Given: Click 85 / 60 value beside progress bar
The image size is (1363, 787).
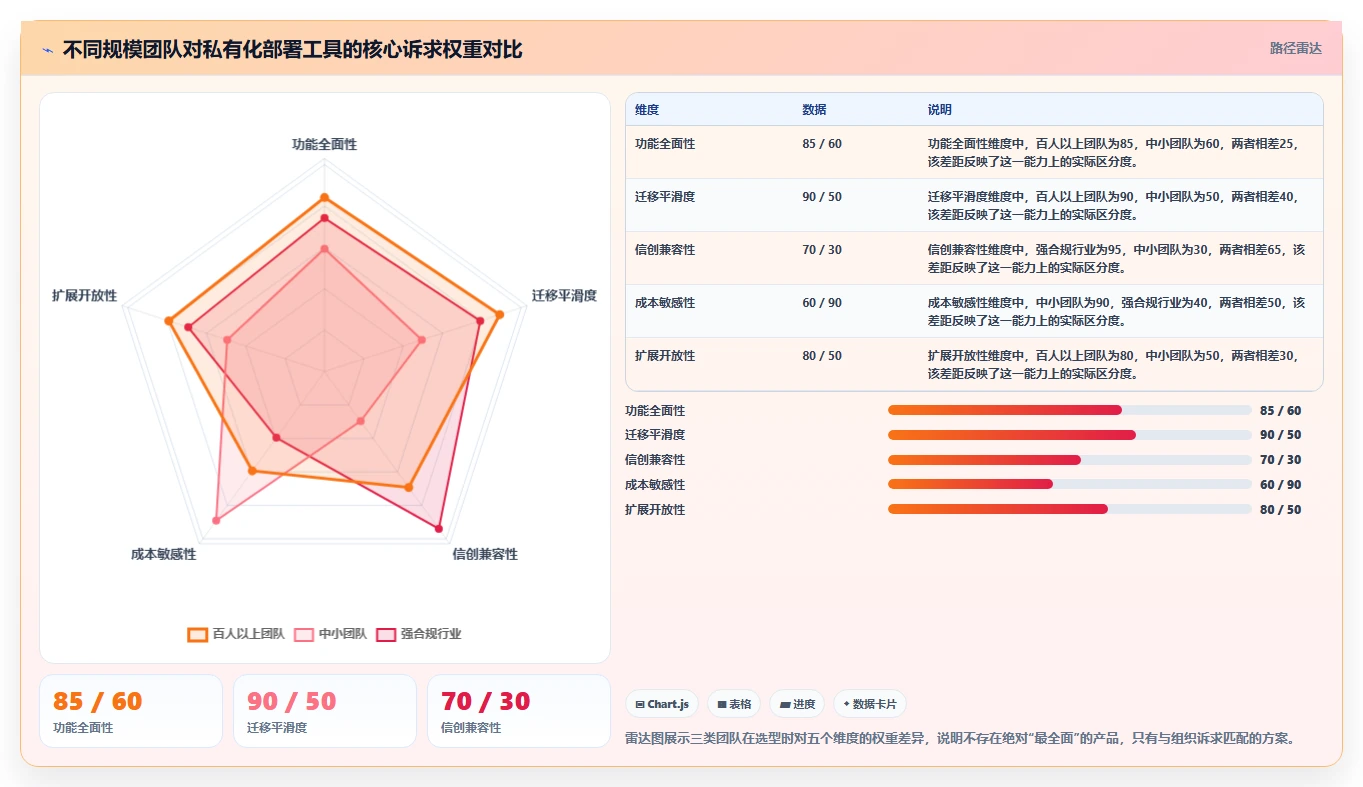Looking at the screenshot, I should point(1281,411).
